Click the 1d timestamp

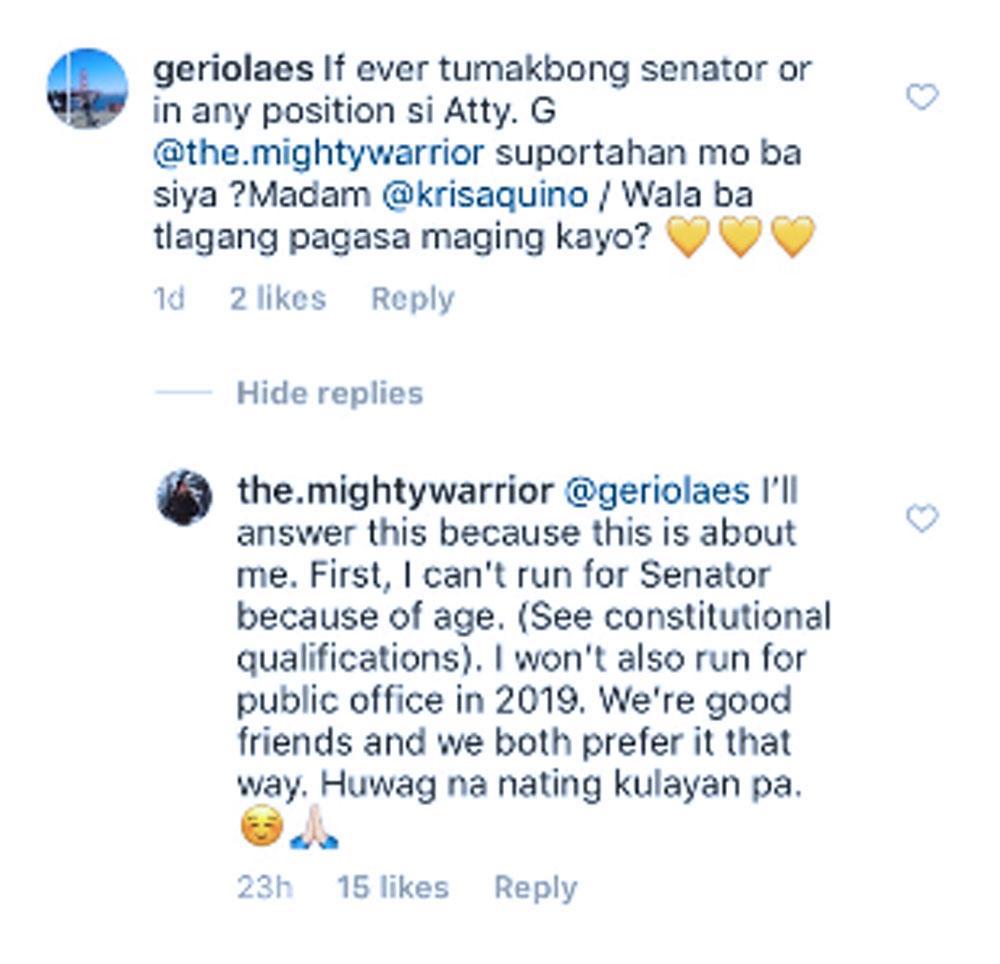coord(169,298)
